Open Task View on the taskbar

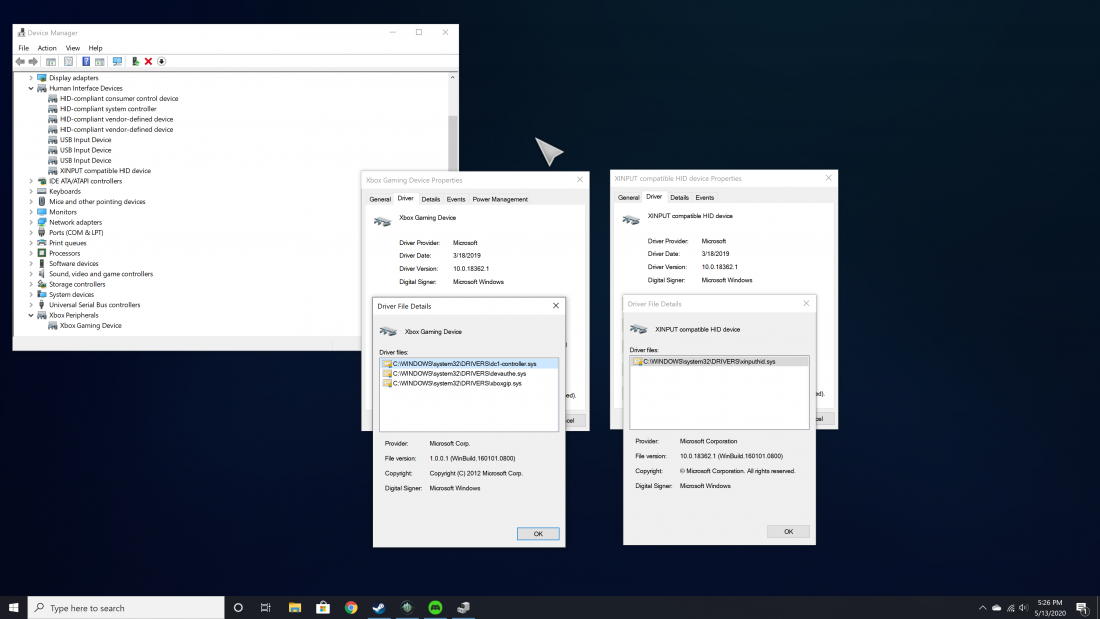pos(265,608)
